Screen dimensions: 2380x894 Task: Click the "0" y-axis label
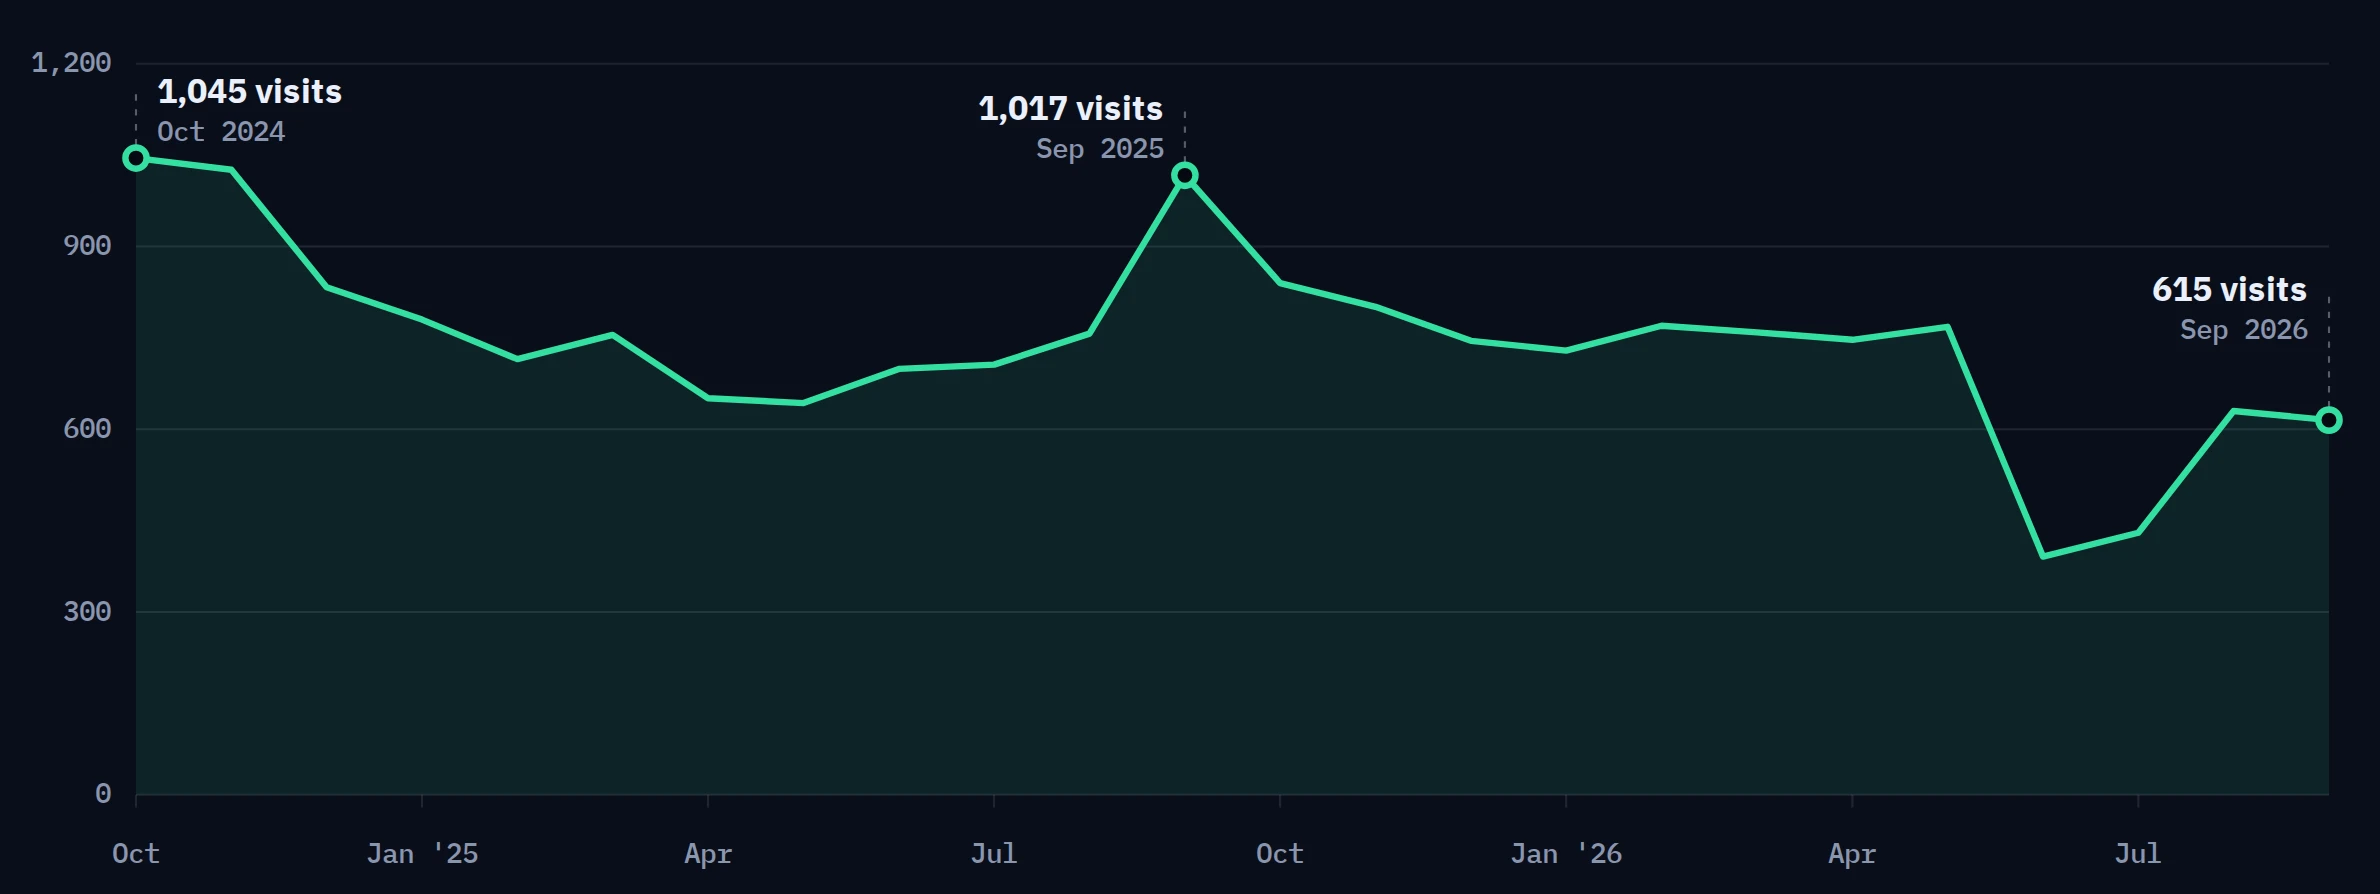[x=103, y=795]
